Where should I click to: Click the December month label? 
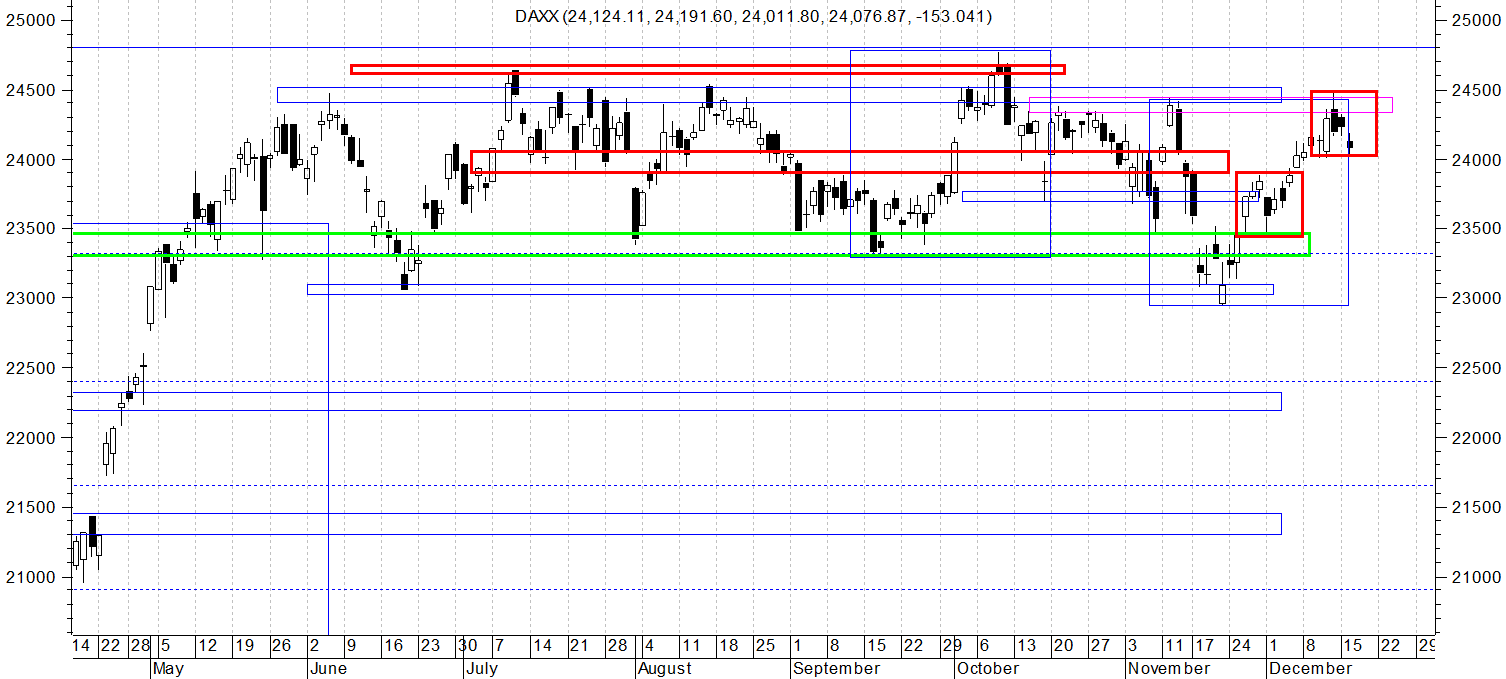1310,668
